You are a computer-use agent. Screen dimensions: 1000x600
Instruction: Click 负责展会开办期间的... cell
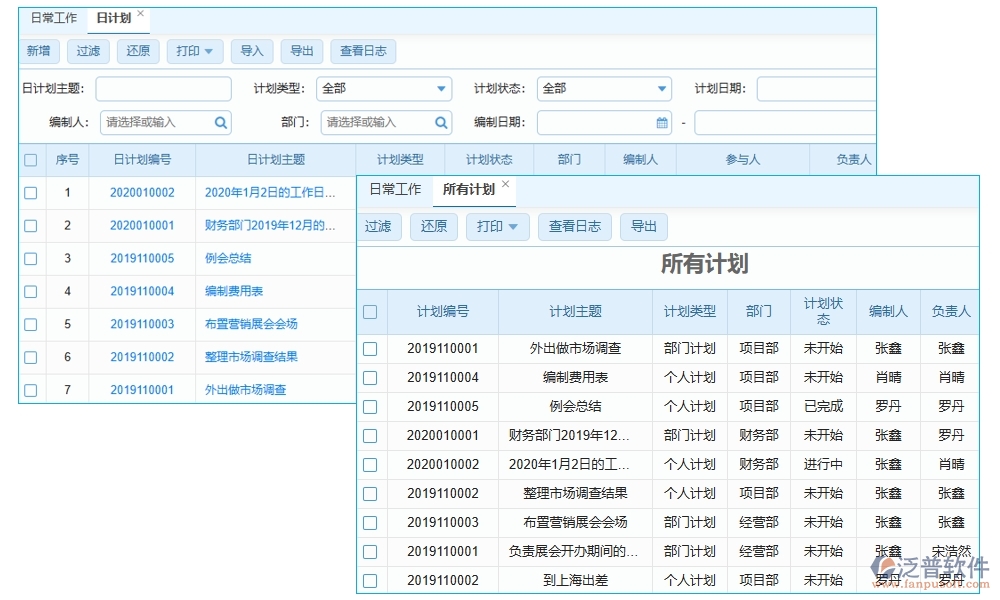coord(573,552)
